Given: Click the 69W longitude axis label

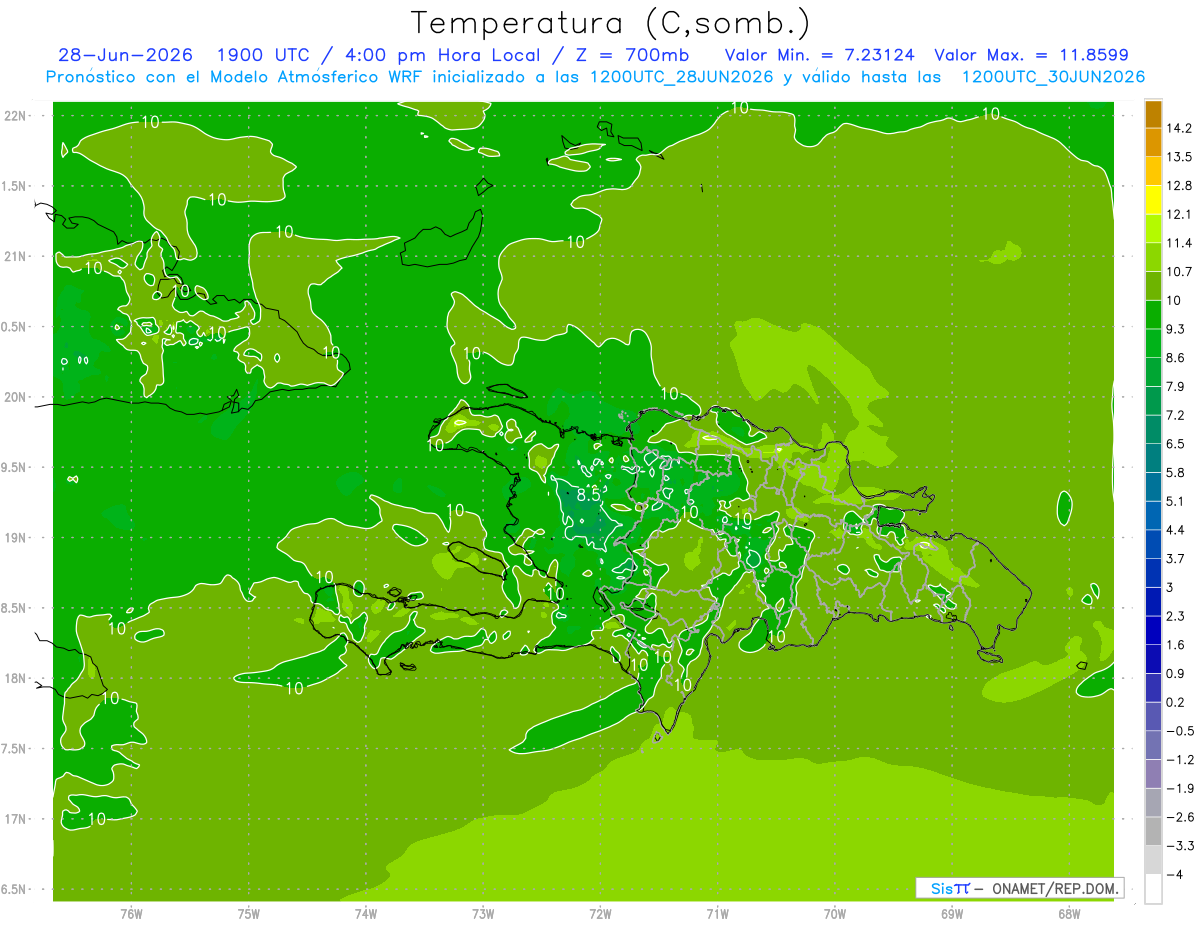Looking at the screenshot, I should [952, 913].
